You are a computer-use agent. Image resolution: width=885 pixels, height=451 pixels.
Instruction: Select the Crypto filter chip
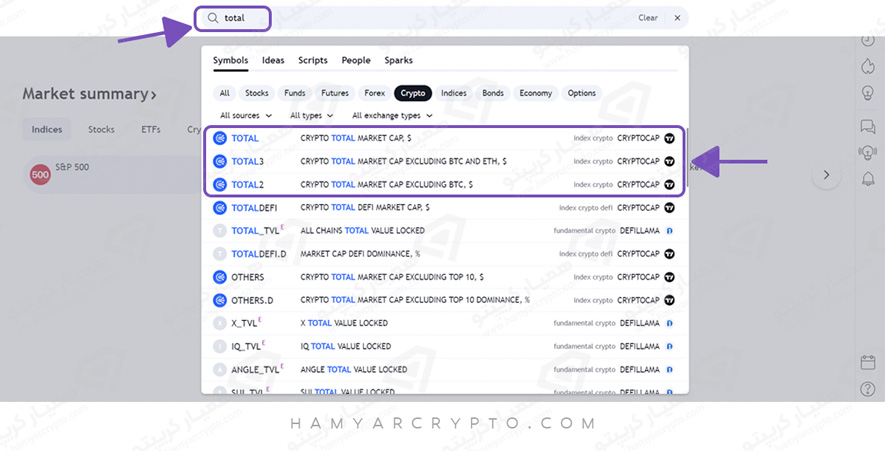click(x=413, y=93)
